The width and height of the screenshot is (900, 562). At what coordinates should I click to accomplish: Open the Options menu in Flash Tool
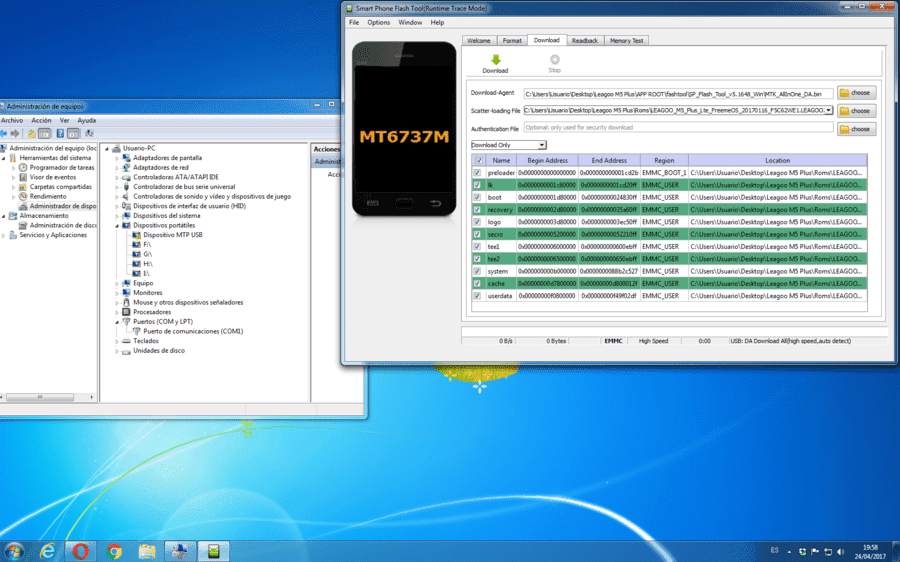[x=378, y=22]
